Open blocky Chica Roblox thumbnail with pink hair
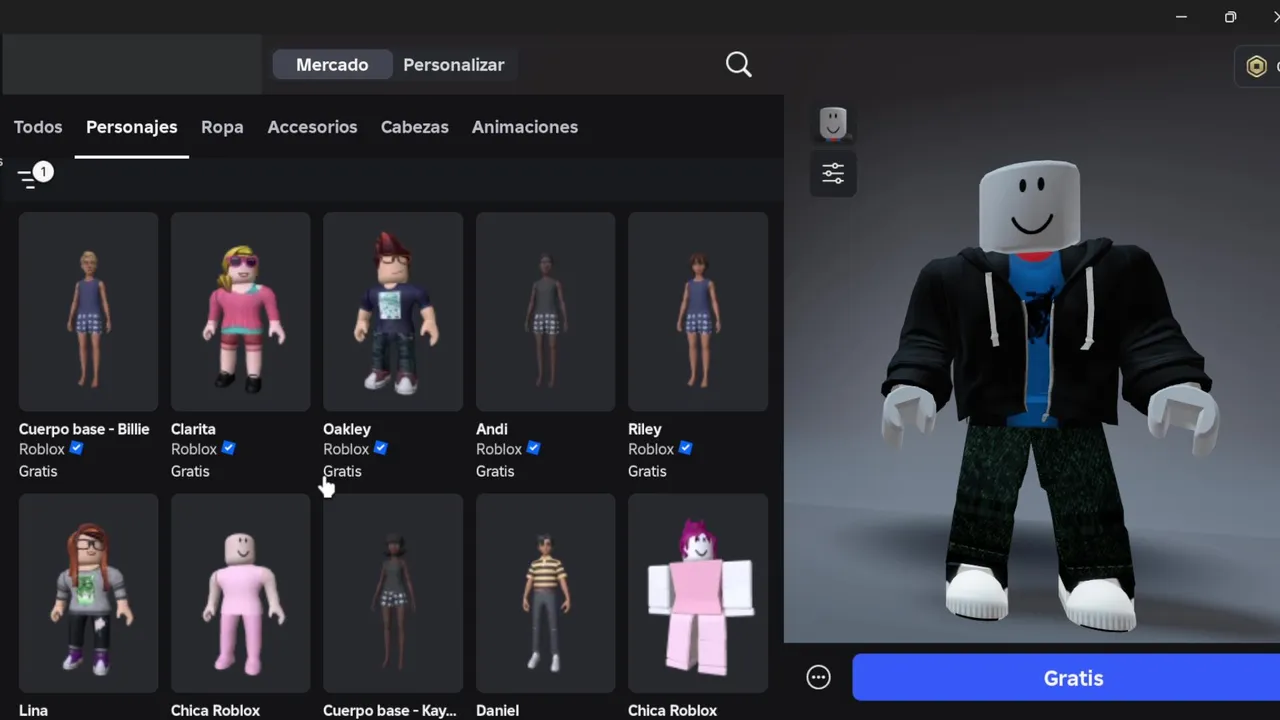 point(698,593)
